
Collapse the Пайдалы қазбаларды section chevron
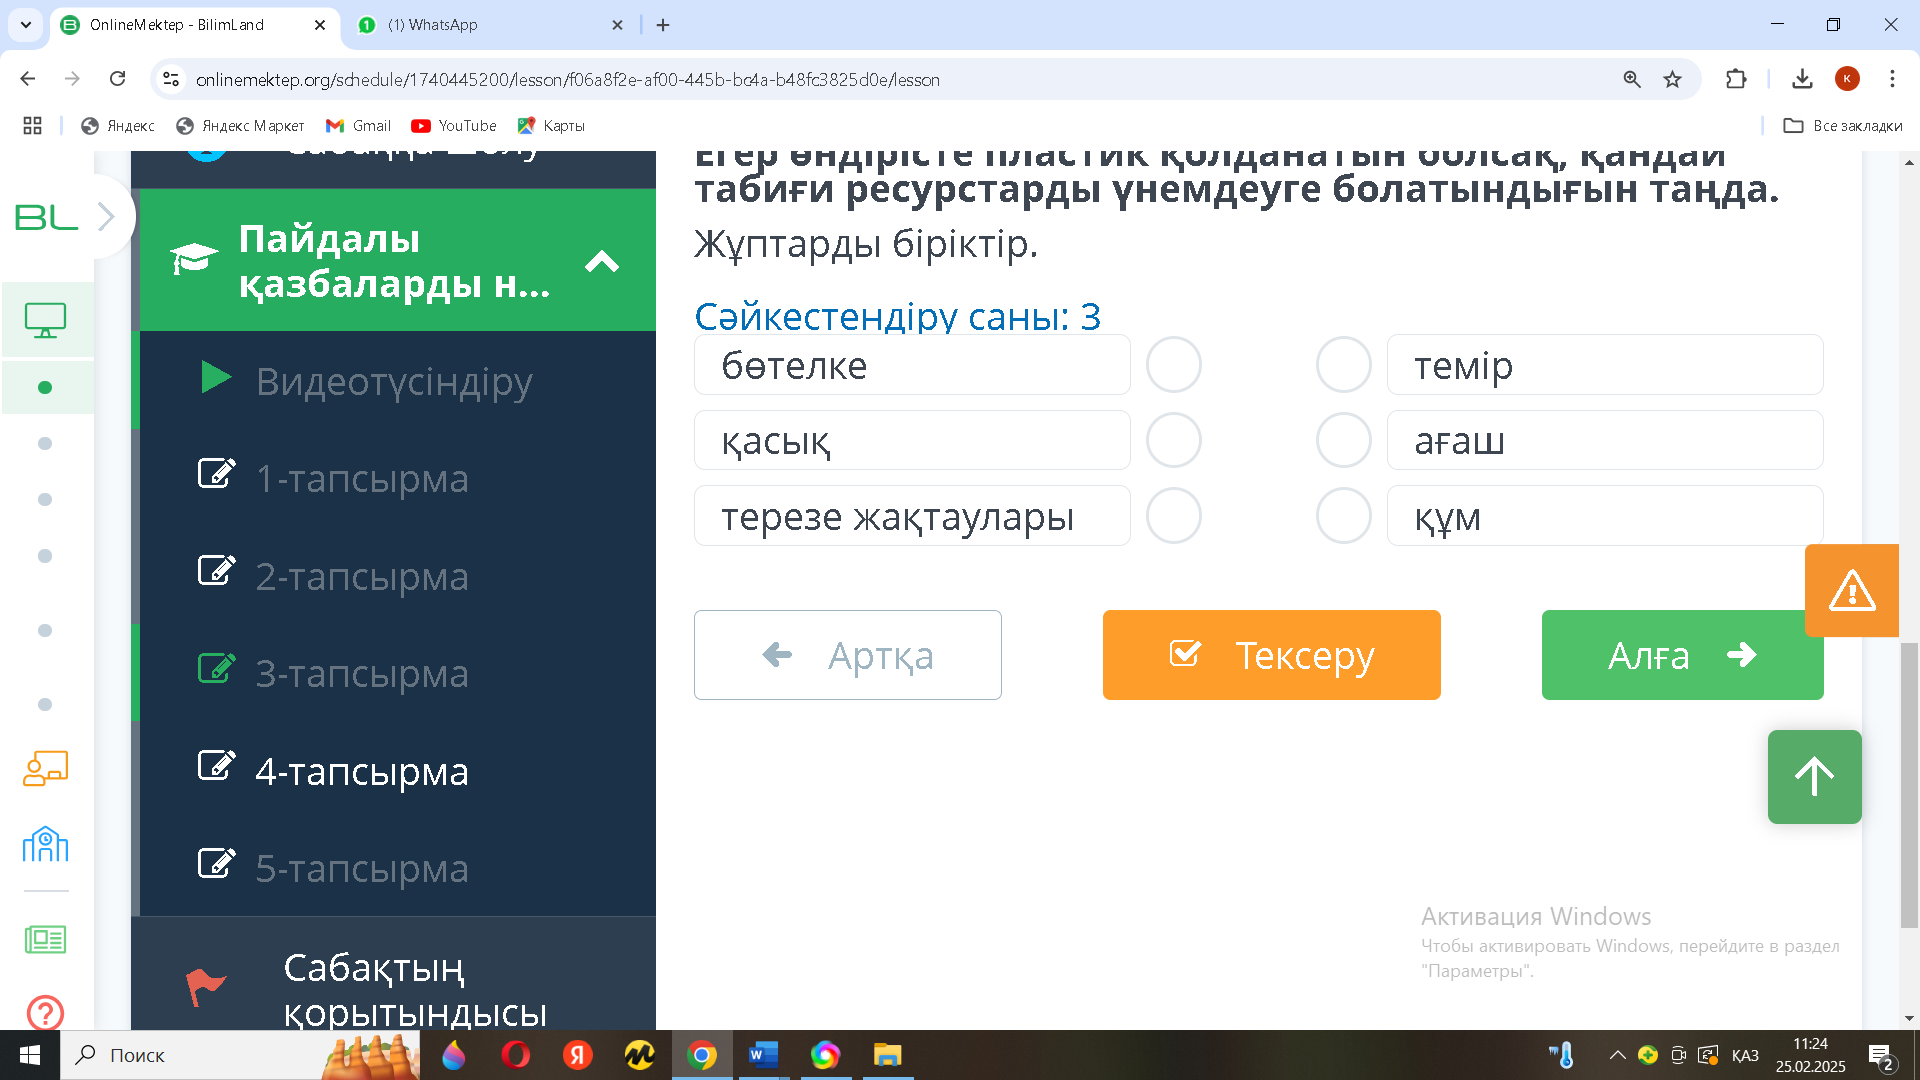coord(601,262)
